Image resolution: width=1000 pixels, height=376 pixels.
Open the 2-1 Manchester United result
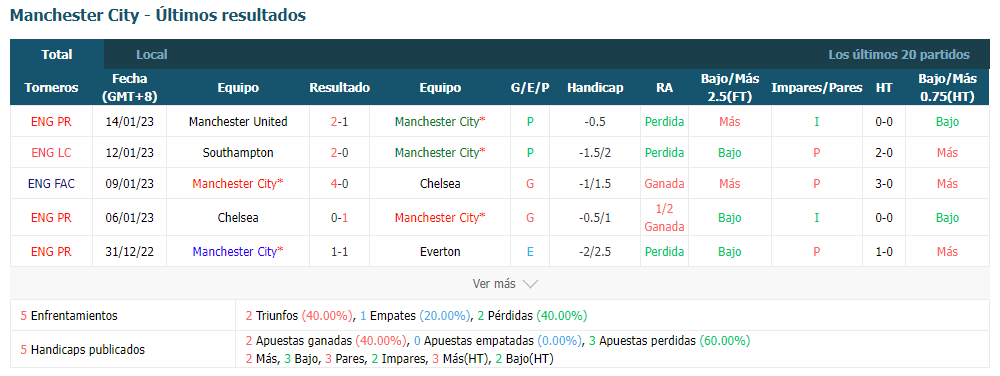tap(339, 122)
